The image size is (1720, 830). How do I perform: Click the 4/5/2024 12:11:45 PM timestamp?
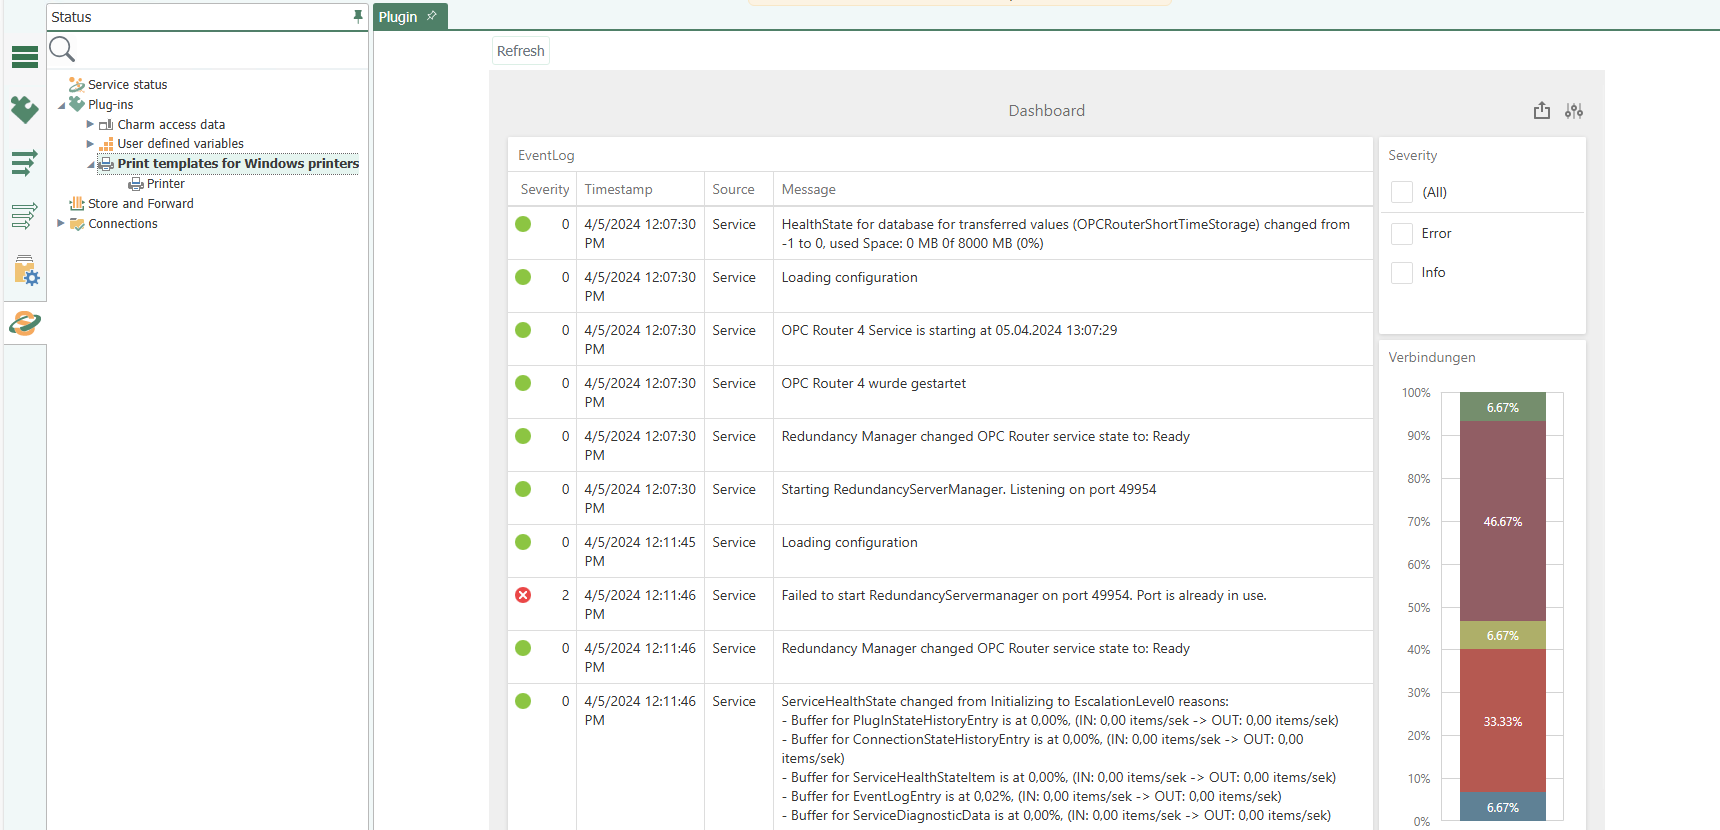click(640, 551)
